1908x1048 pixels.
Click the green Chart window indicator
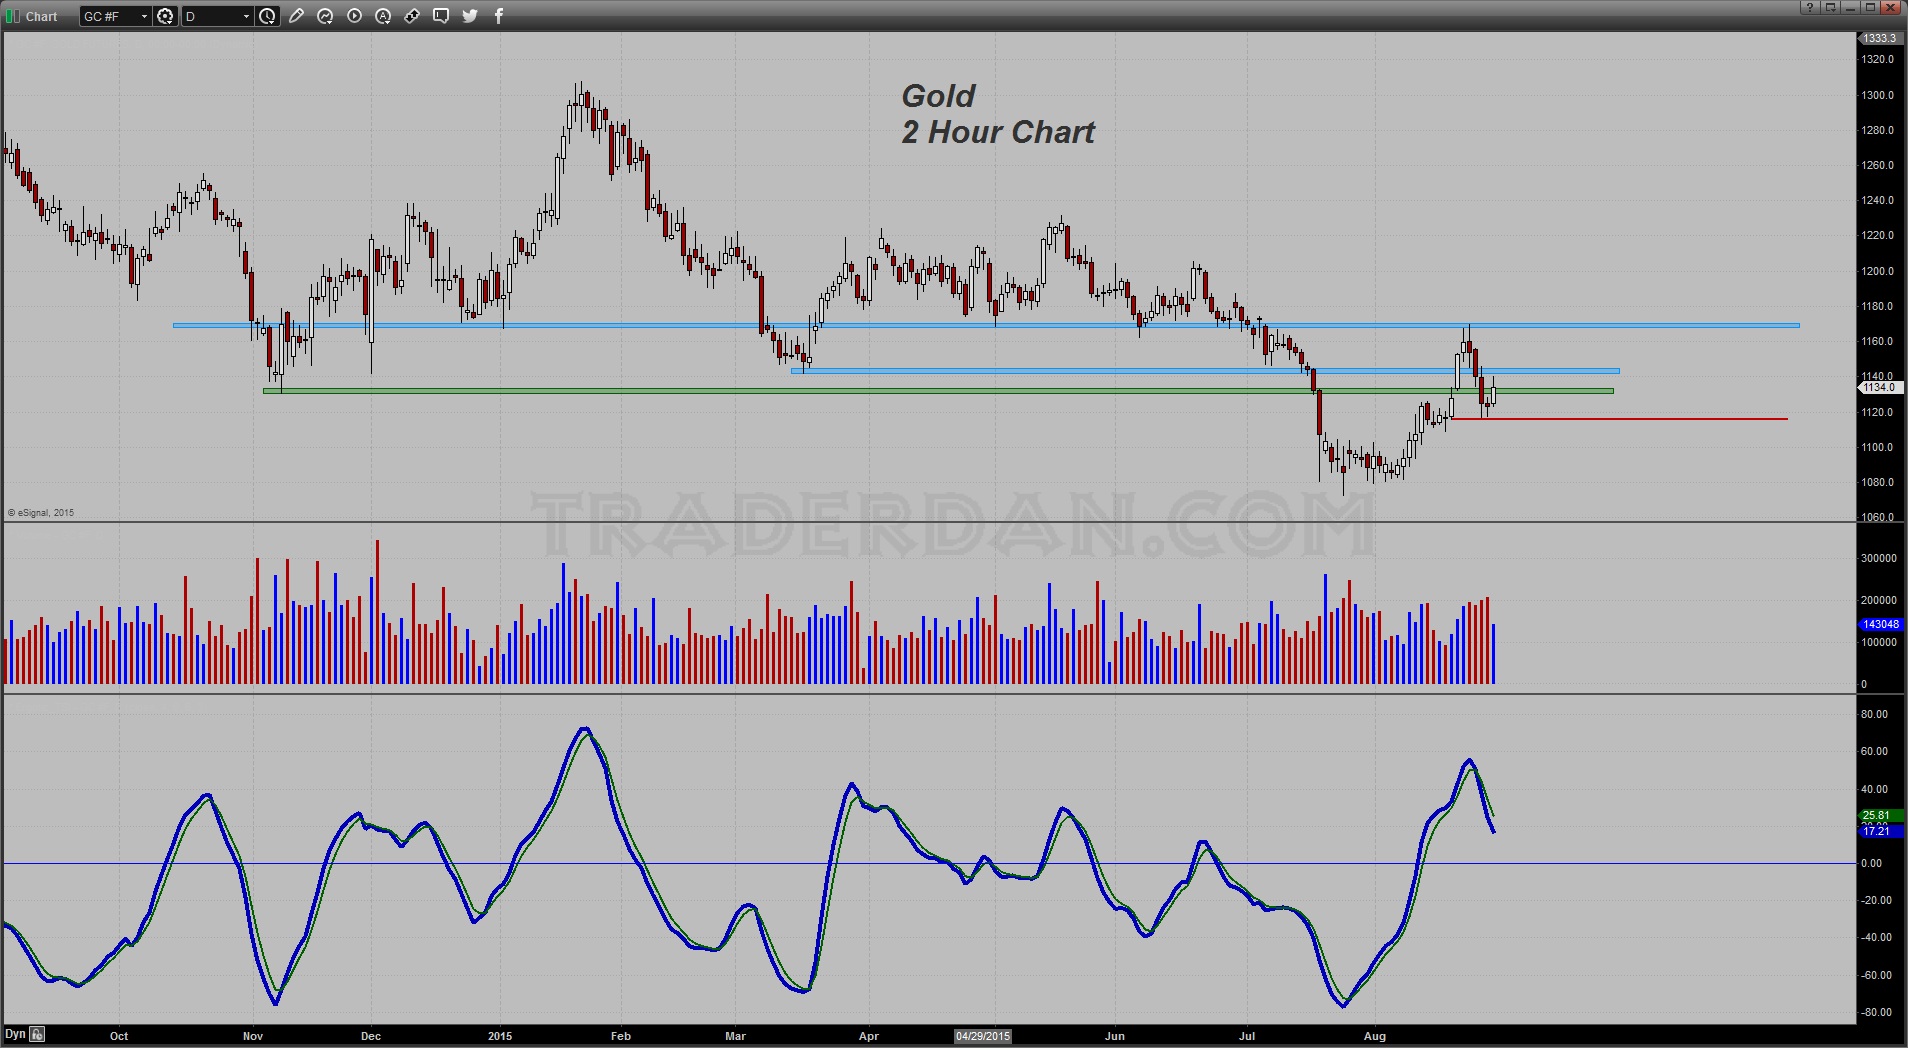coord(12,16)
